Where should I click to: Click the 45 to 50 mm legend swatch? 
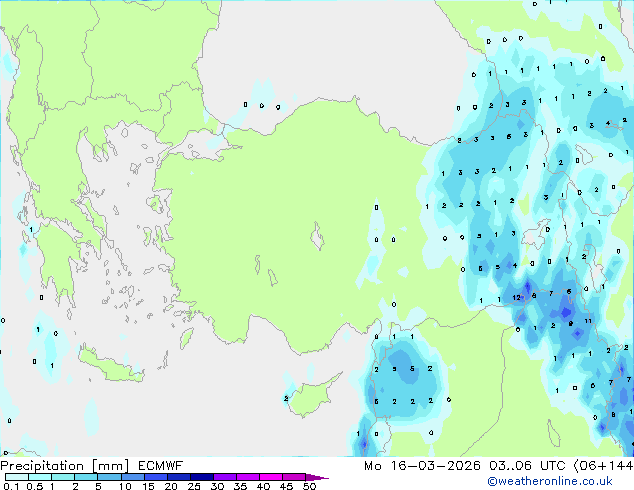pyautogui.click(x=294, y=477)
